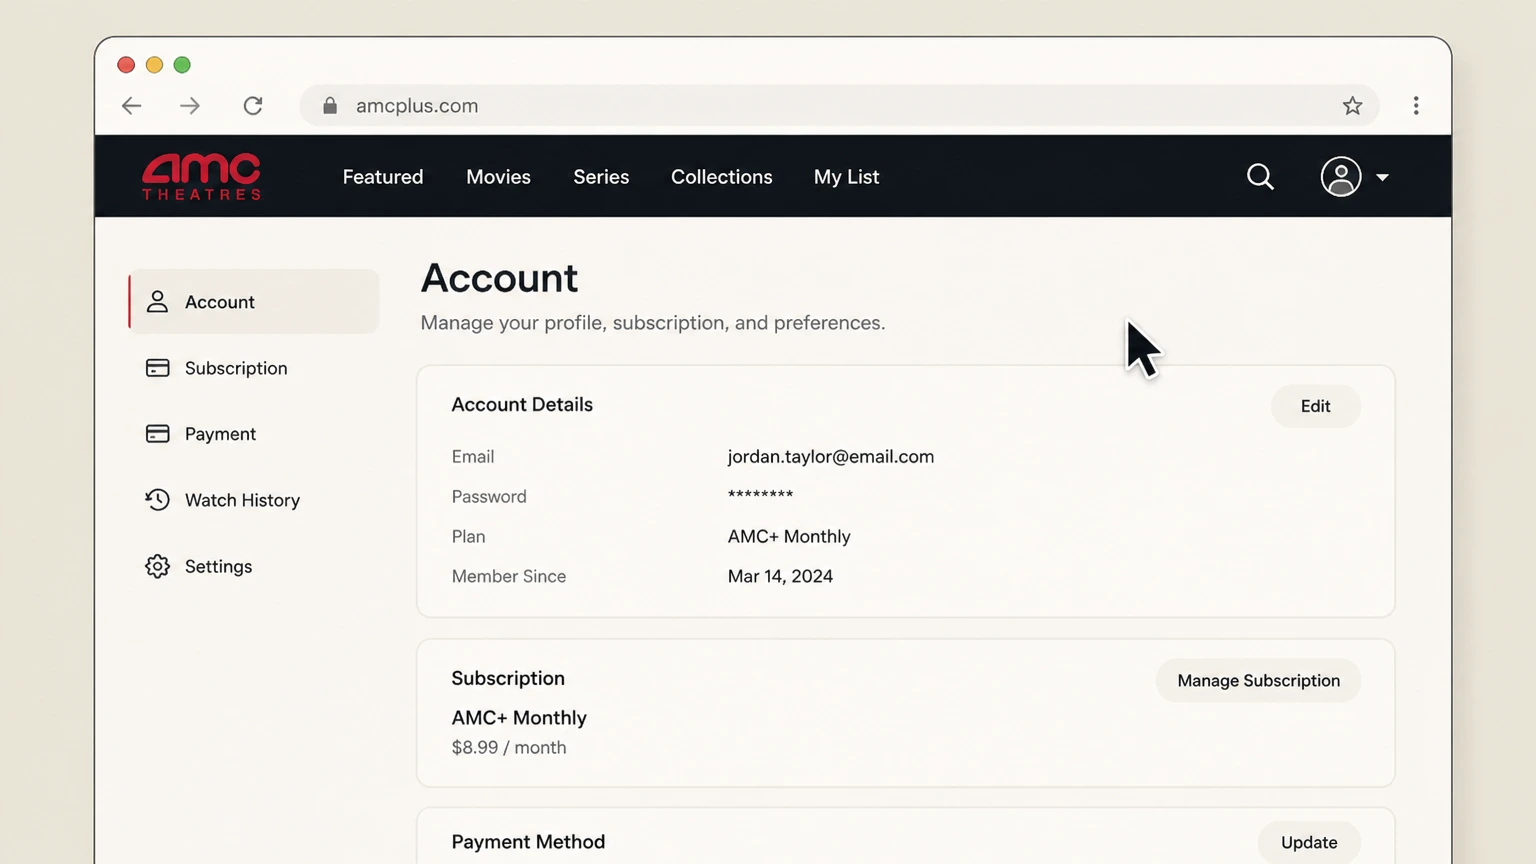The width and height of the screenshot is (1536, 864).
Task: Open the Featured nav item
Action: tap(383, 177)
